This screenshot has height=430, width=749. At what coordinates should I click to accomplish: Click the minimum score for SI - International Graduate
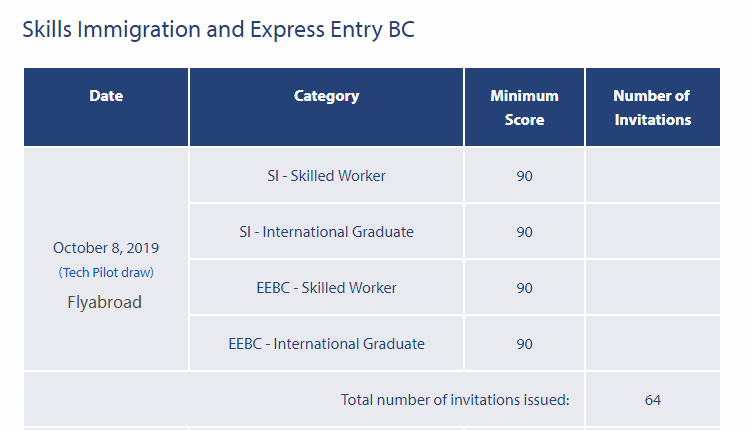tap(524, 232)
